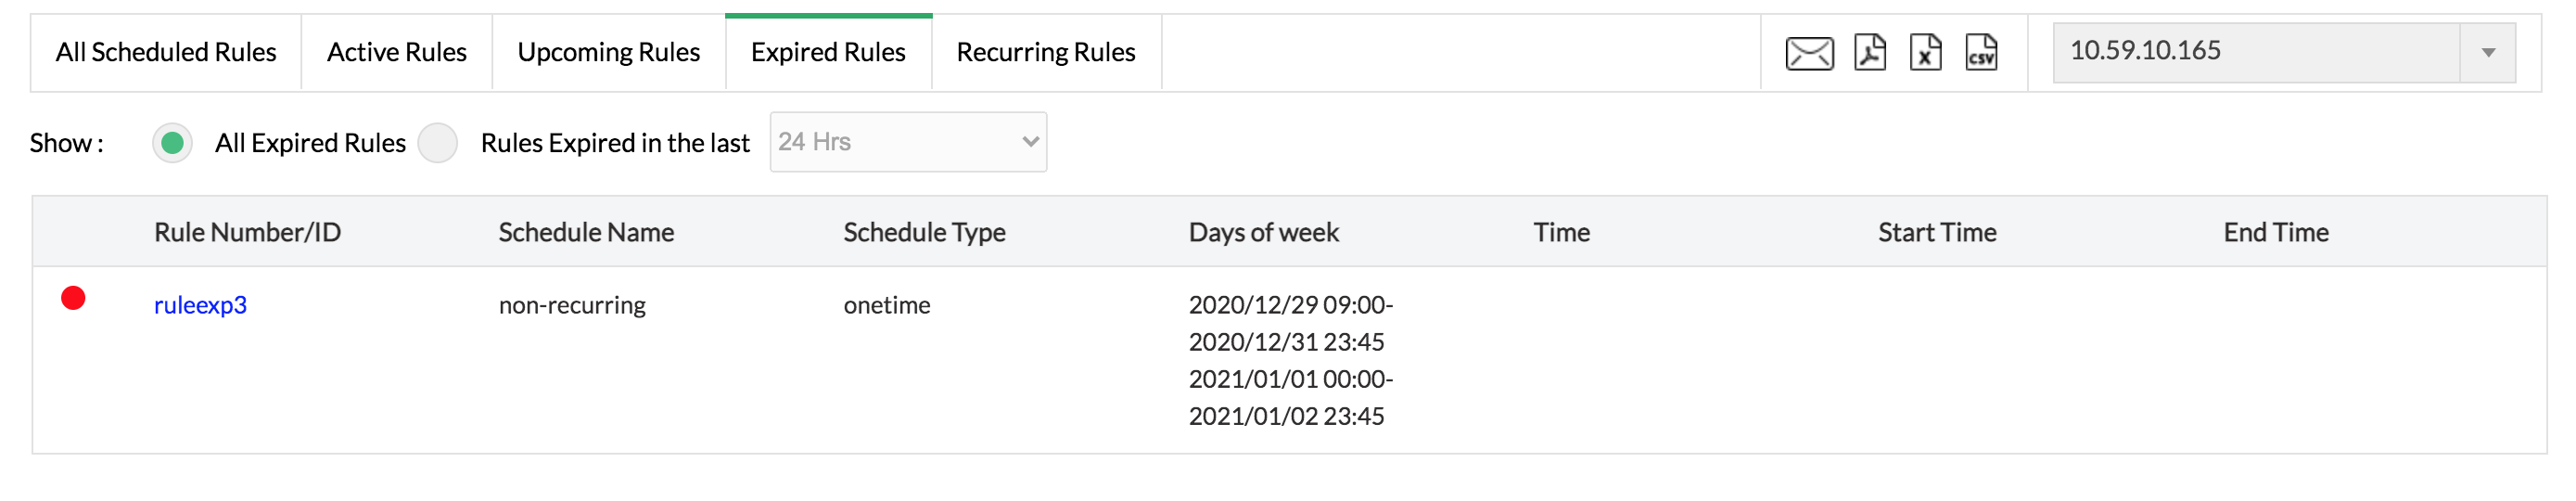Export the report as PDF
Image resolution: width=2576 pixels, height=501 pixels.
pyautogui.click(x=1869, y=53)
